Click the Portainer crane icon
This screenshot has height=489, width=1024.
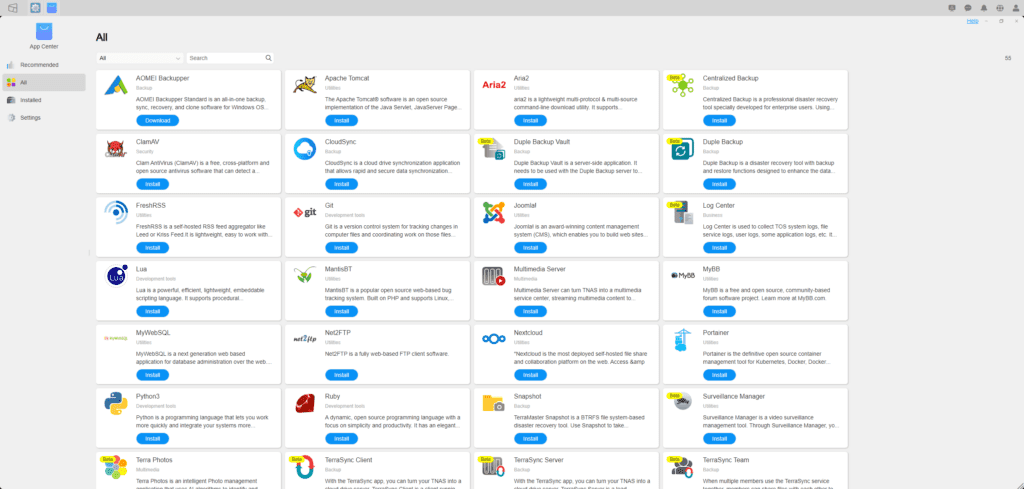point(682,338)
